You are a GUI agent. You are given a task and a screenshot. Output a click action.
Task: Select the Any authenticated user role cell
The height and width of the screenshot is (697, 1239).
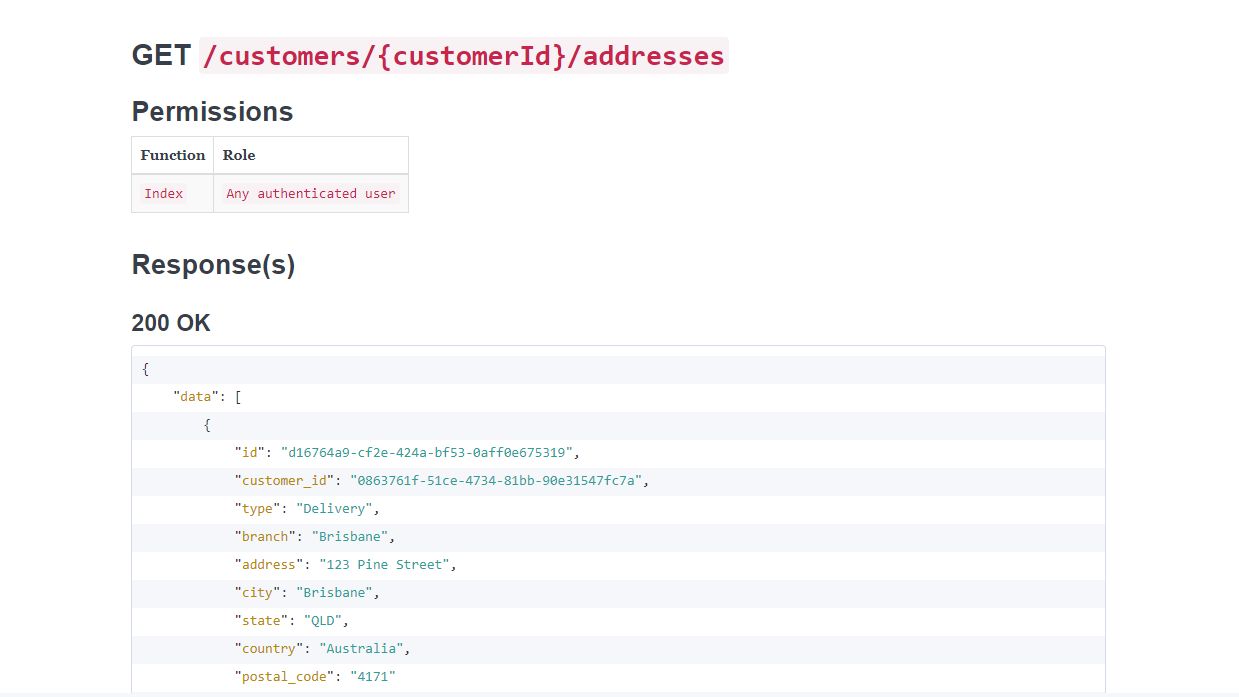pyautogui.click(x=311, y=193)
